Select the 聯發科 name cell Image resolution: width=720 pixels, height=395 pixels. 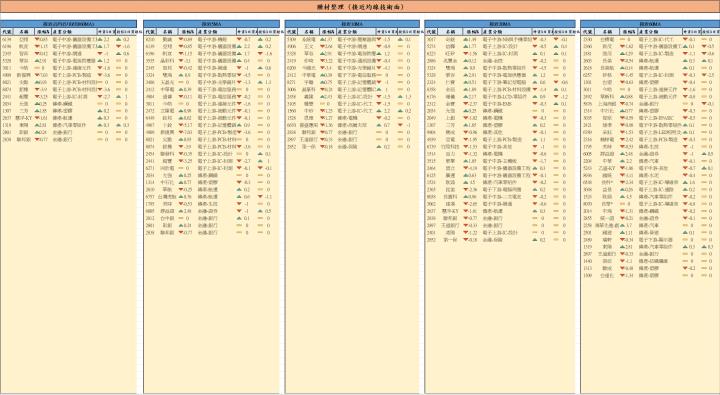point(167,154)
